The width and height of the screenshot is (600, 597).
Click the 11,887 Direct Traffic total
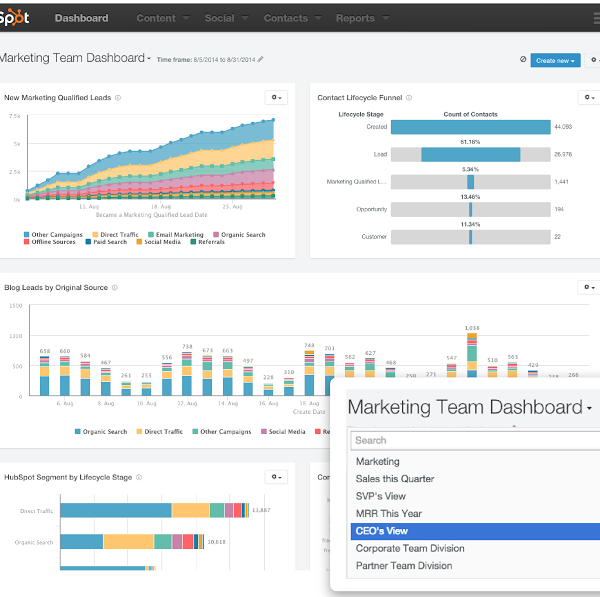[x=261, y=510]
